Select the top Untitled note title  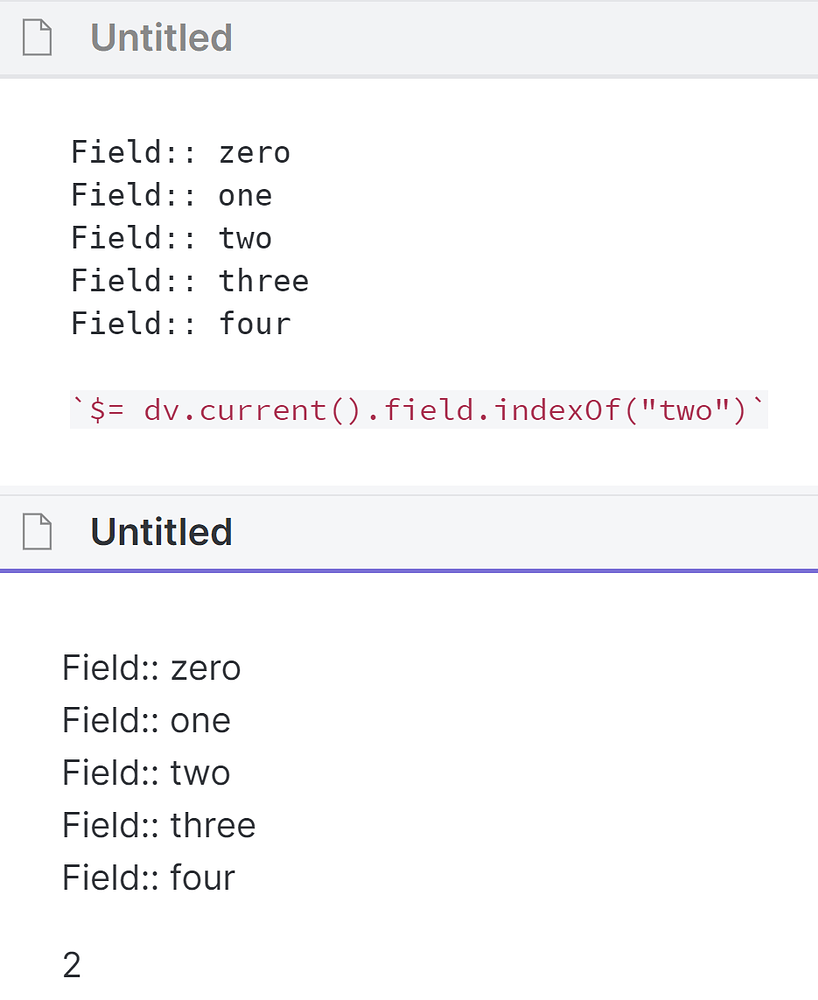[x=160, y=37]
